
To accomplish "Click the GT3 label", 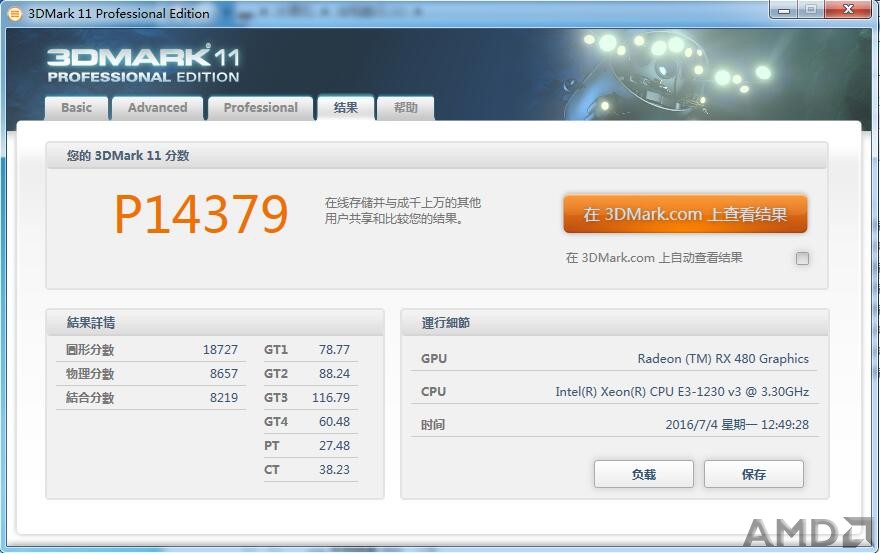I will (276, 398).
